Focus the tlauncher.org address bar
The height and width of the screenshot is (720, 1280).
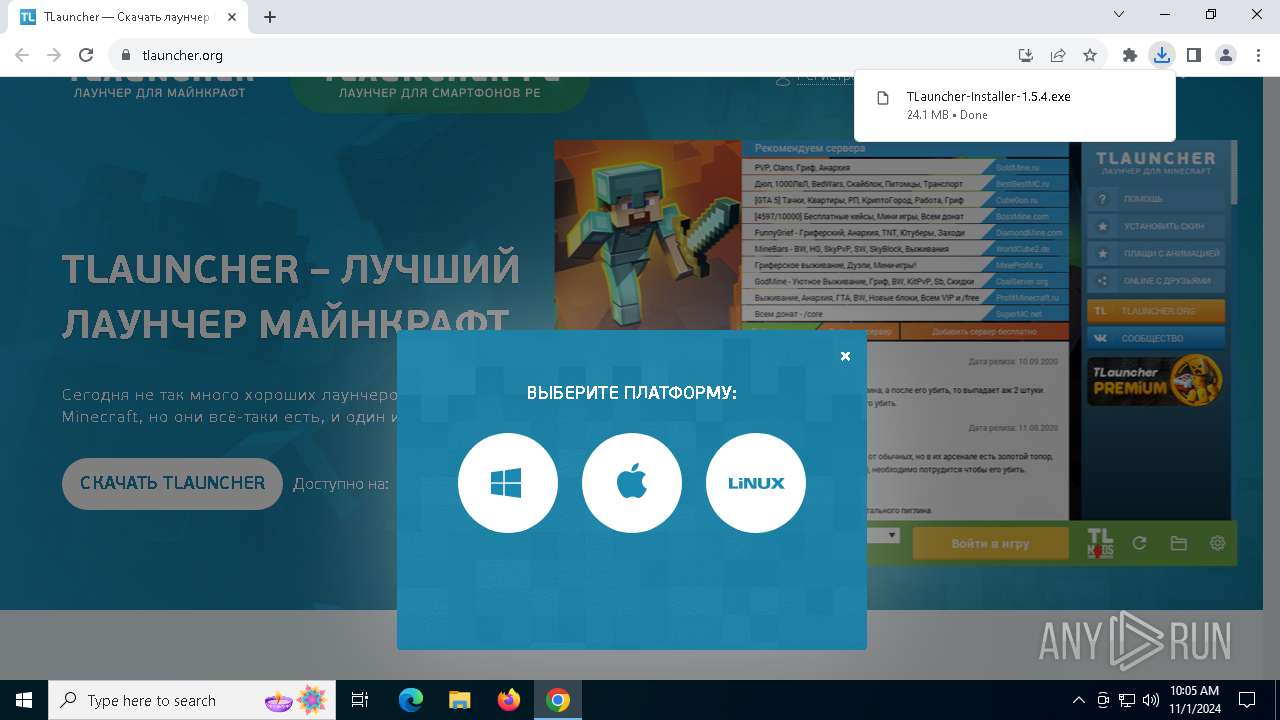(560, 55)
